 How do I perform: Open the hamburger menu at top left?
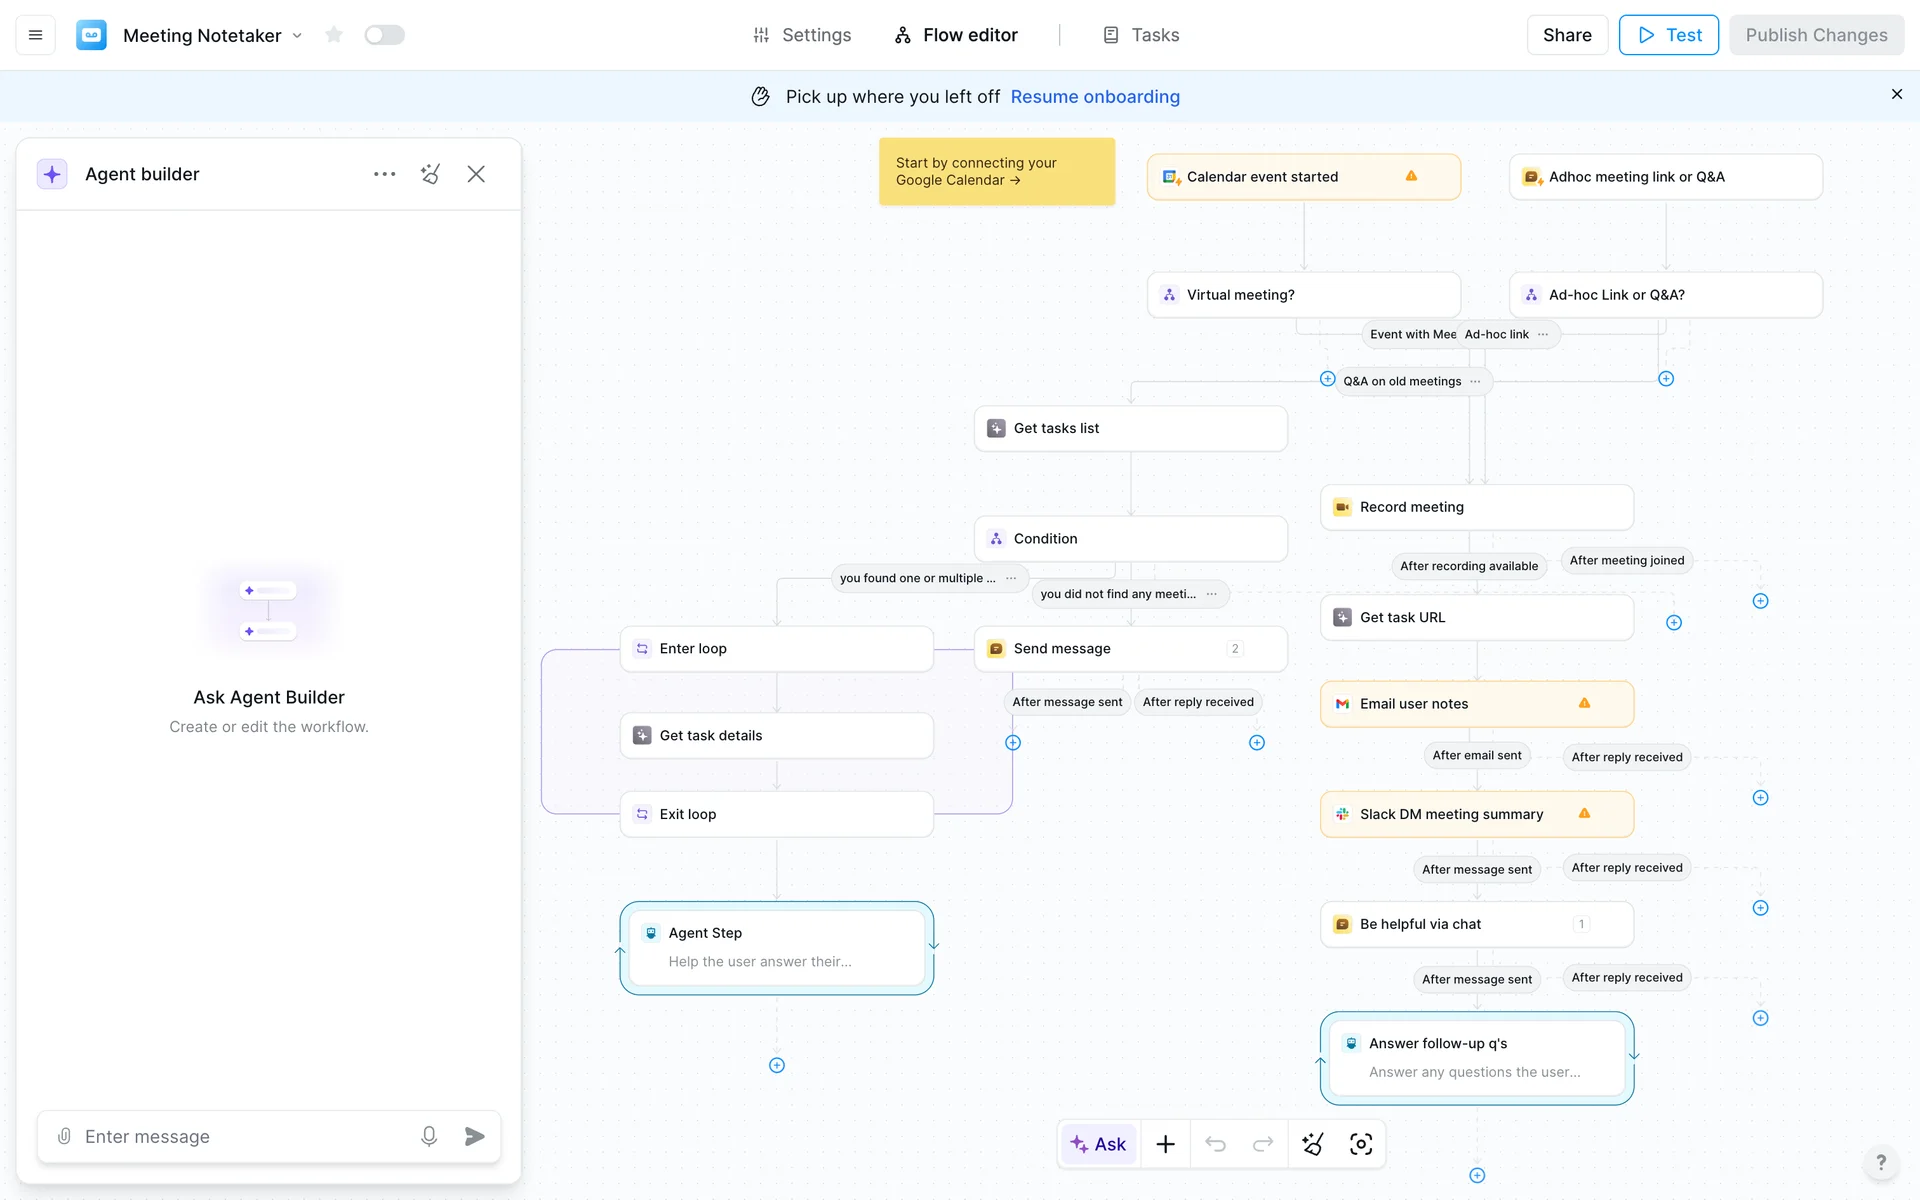click(35, 35)
